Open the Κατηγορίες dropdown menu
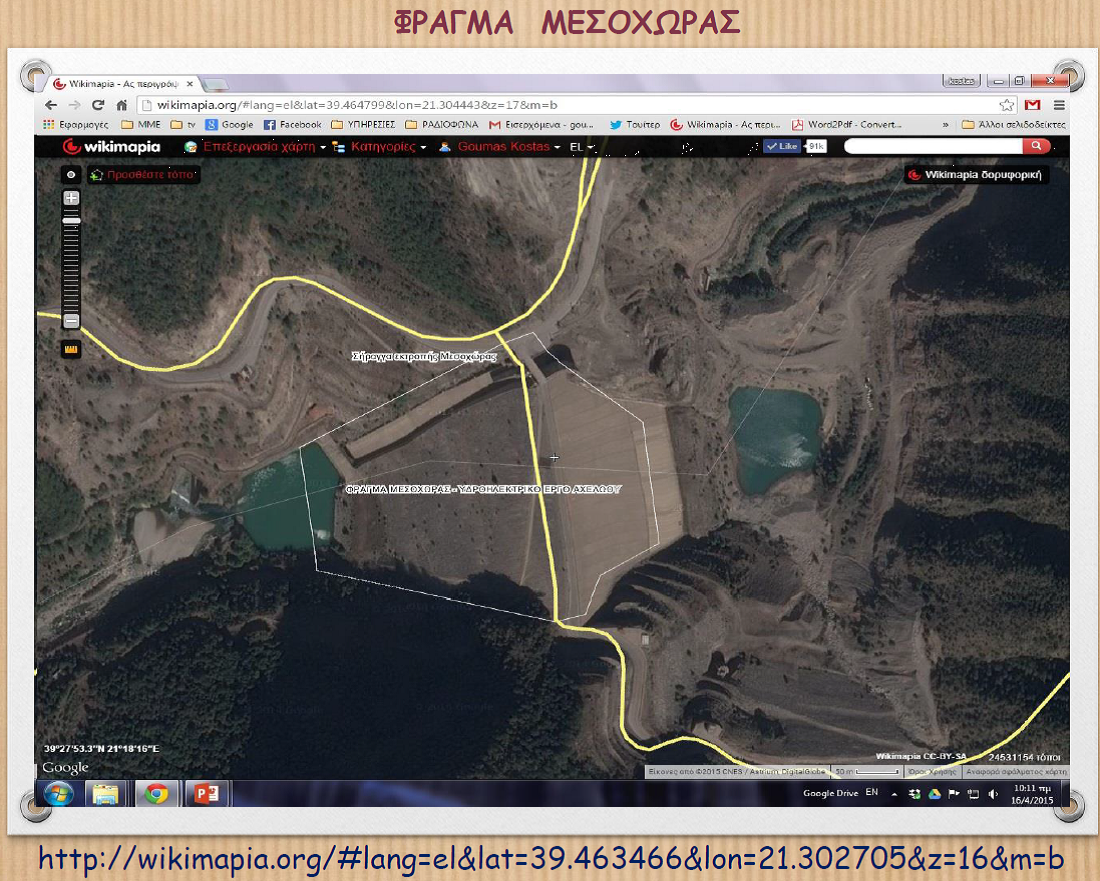 coord(388,147)
